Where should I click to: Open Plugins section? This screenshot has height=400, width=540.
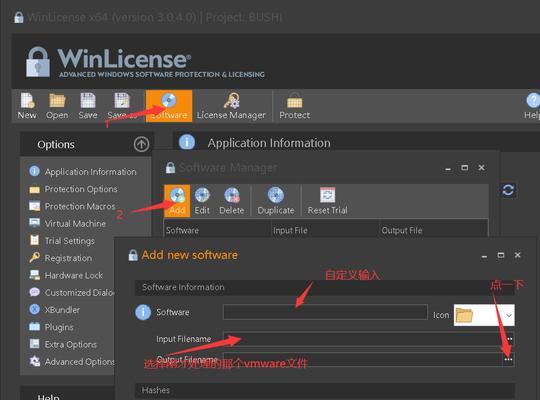51,327
